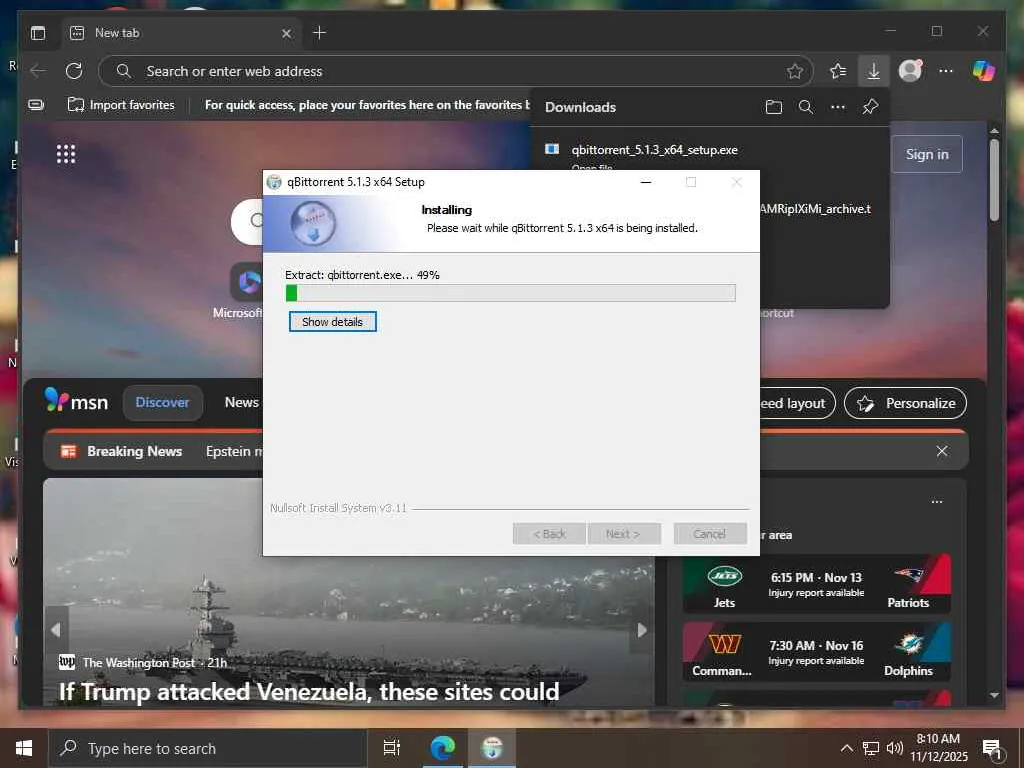Open sports card more options menu
Image resolution: width=1024 pixels, height=768 pixels.
pos(937,502)
